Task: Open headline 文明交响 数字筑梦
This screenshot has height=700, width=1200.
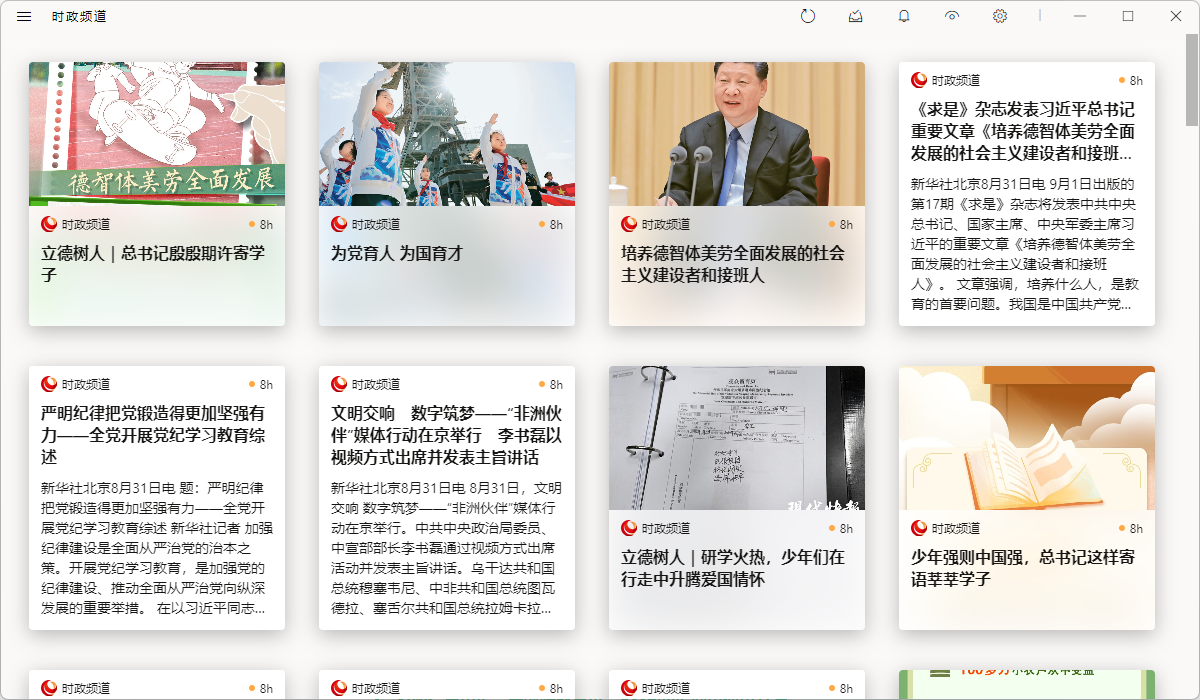Action: point(446,435)
